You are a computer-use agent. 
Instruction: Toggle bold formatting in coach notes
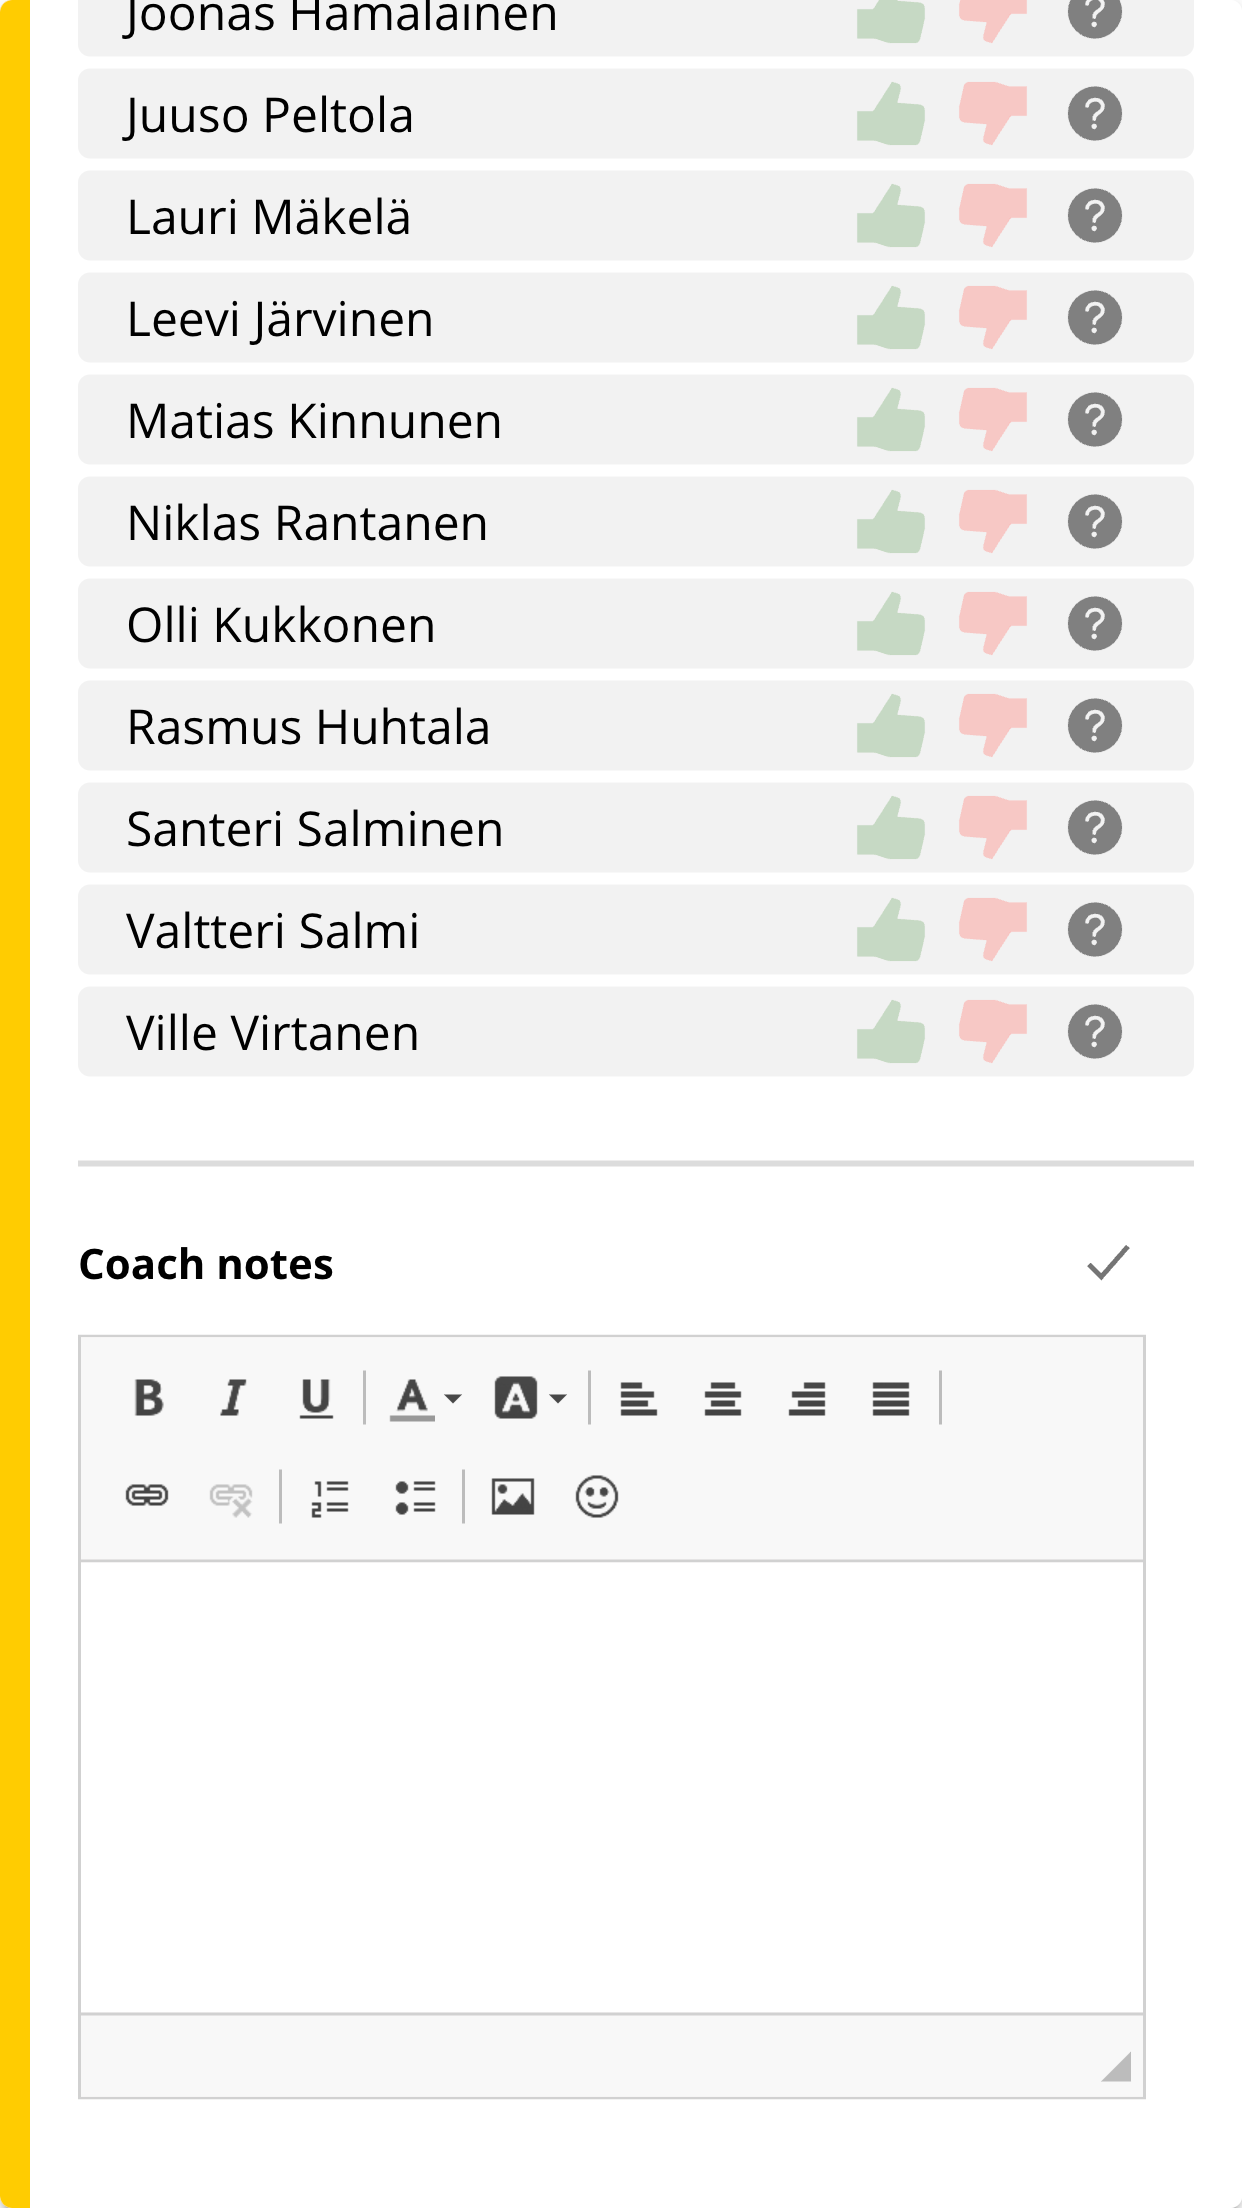148,1398
